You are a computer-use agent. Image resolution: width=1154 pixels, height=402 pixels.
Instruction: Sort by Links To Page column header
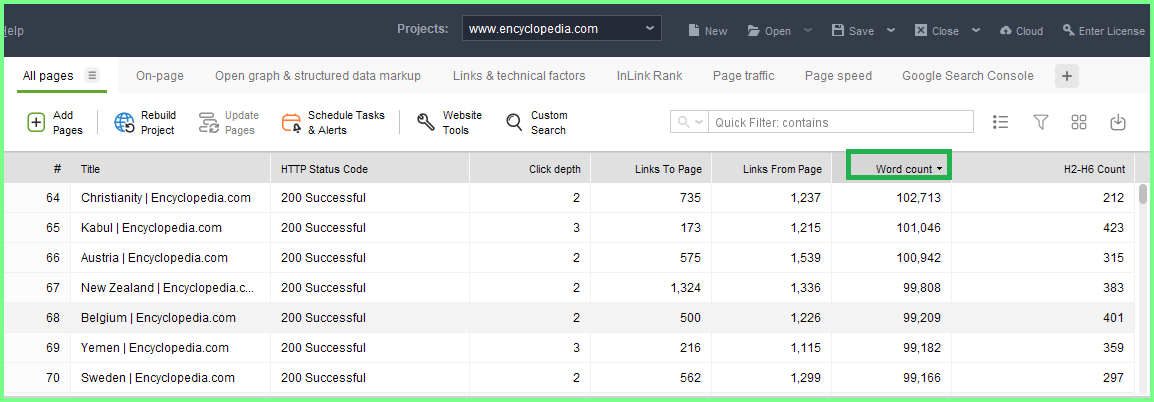[651, 169]
